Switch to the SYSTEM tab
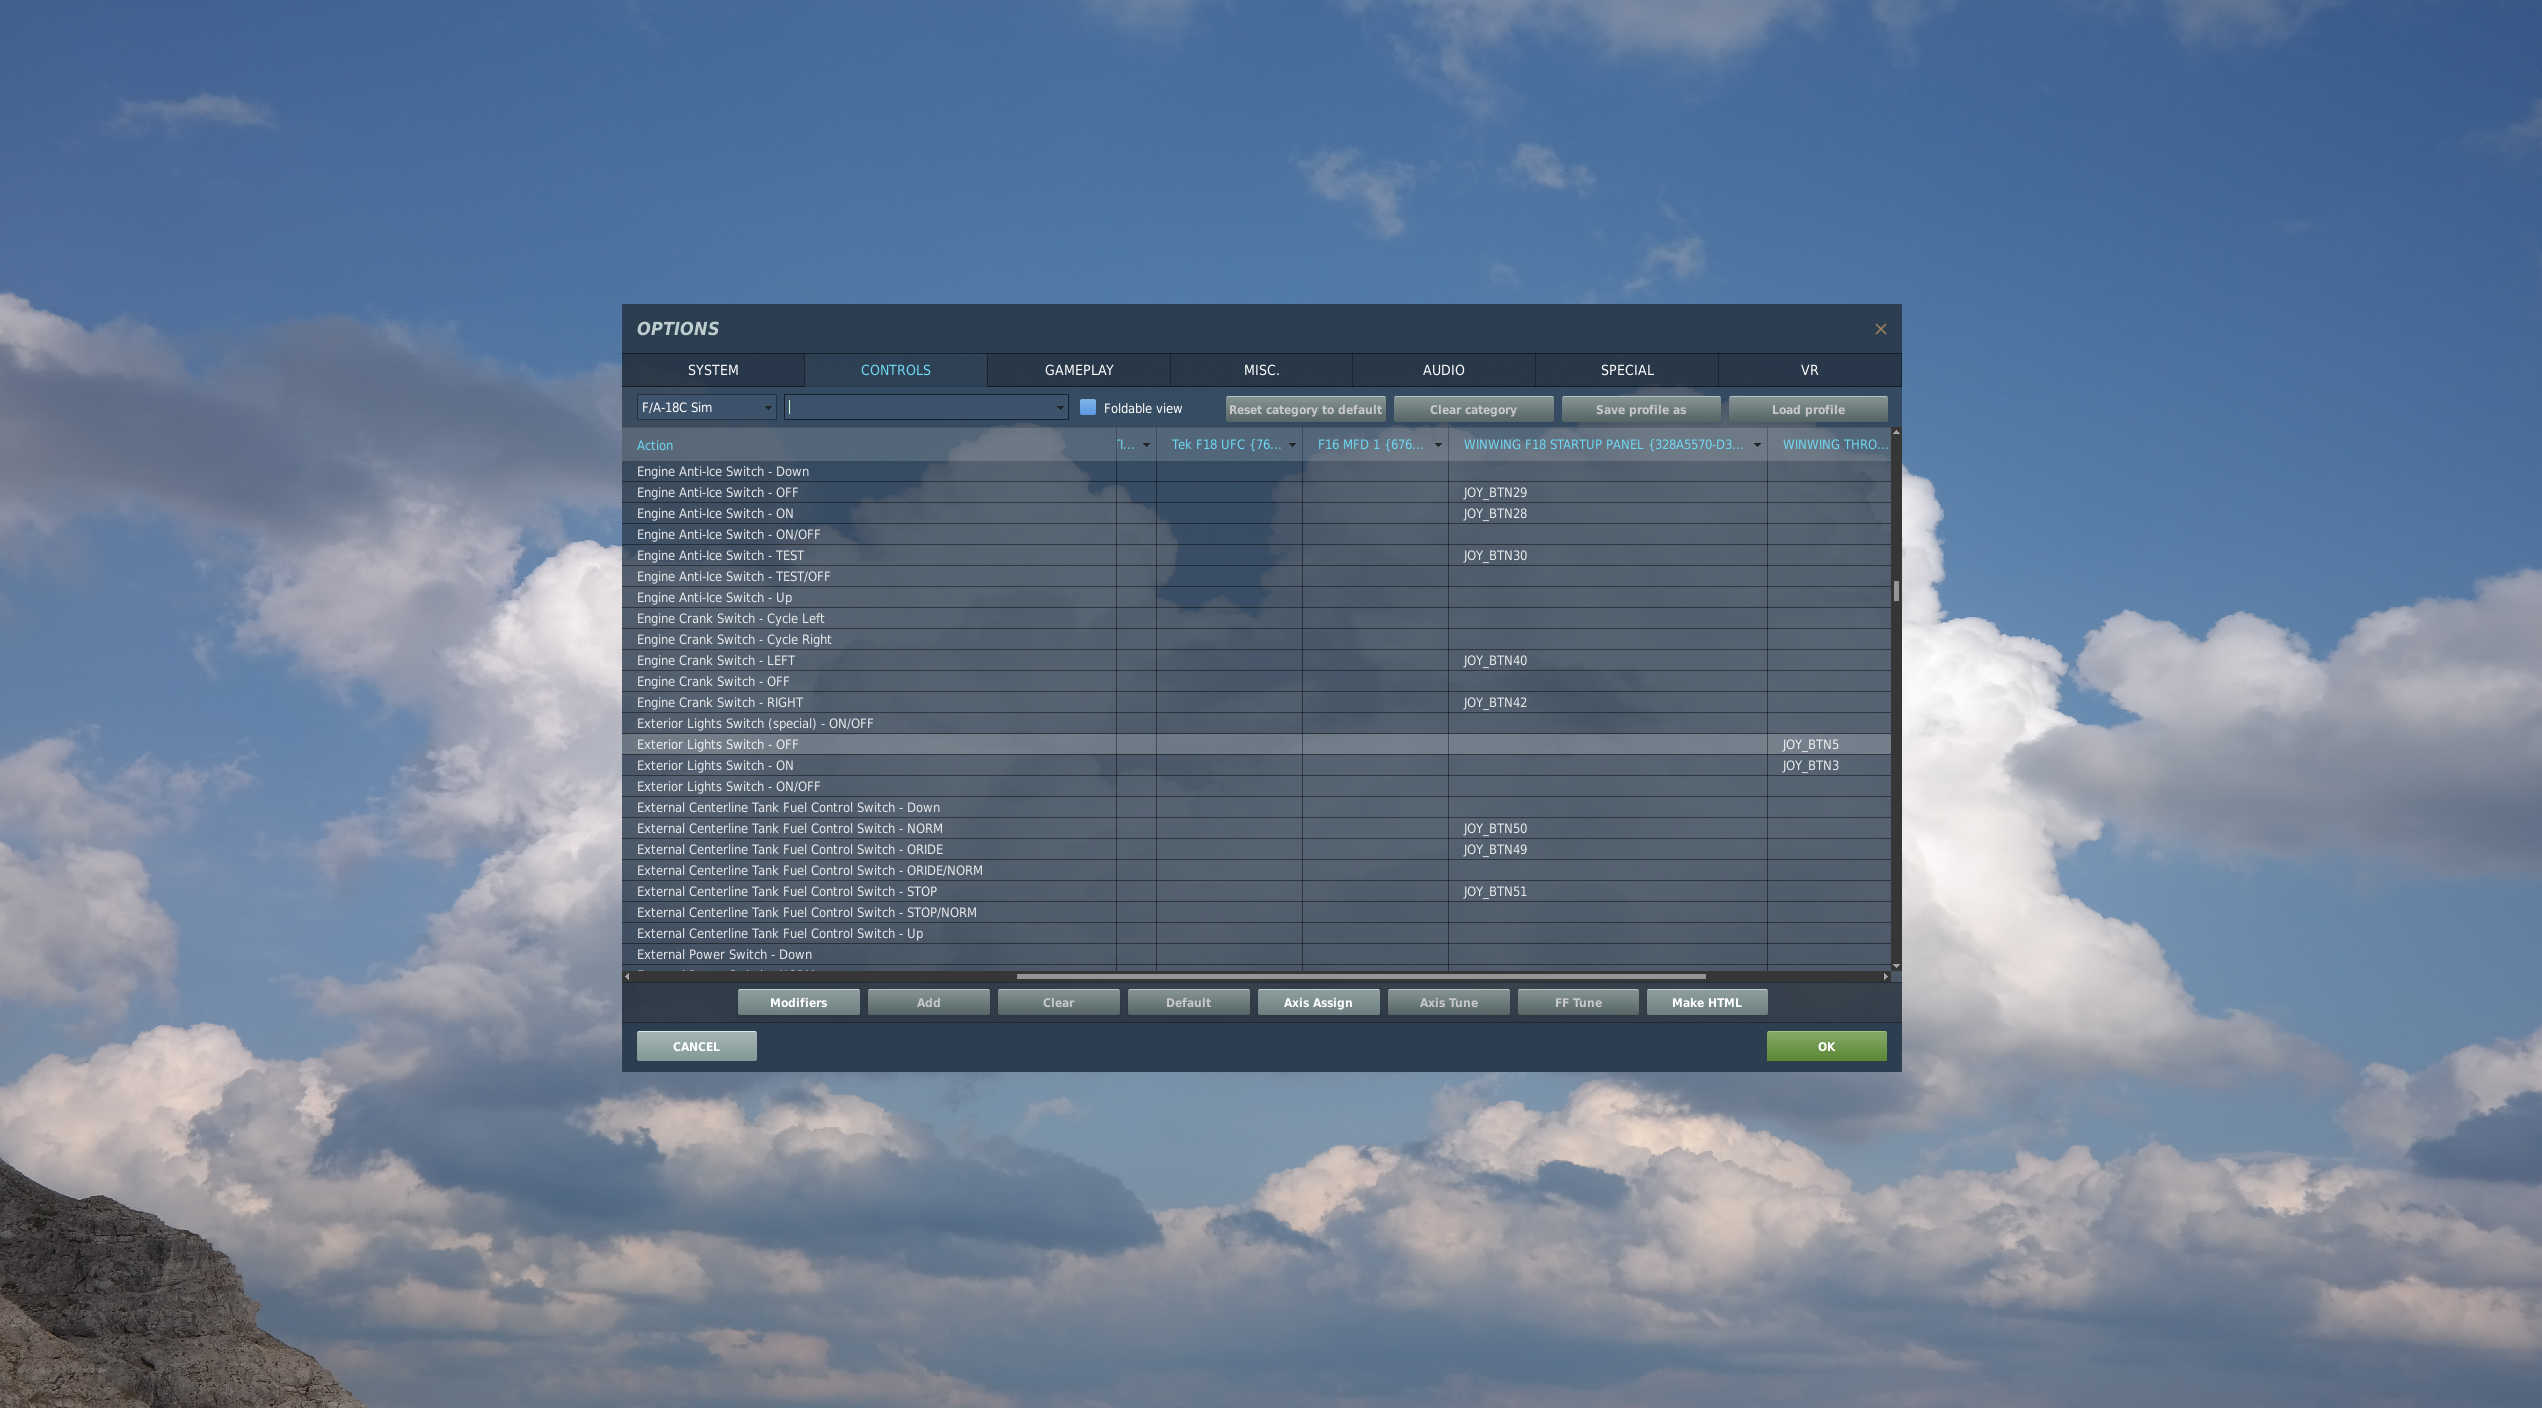 (x=713, y=370)
